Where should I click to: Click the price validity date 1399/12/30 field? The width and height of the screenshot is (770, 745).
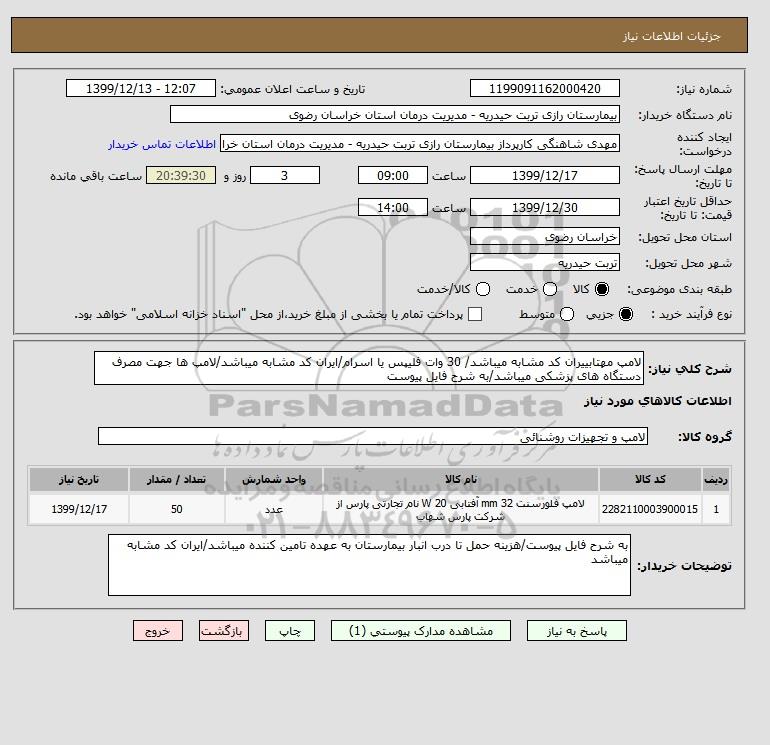(545, 207)
